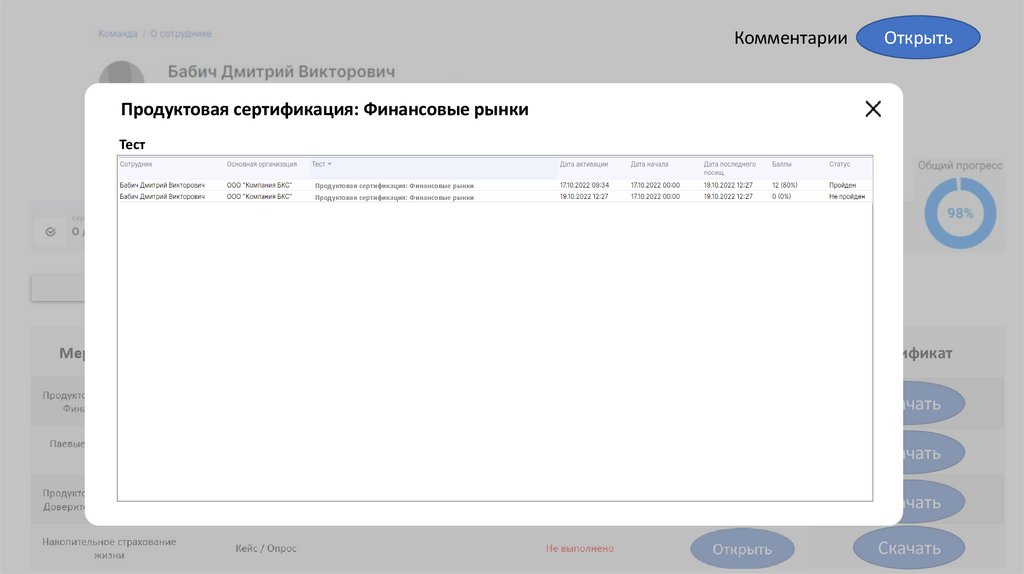Click the О сотруднике breadcrumb link
Viewport: 1024px width, 574px height.
pos(181,33)
